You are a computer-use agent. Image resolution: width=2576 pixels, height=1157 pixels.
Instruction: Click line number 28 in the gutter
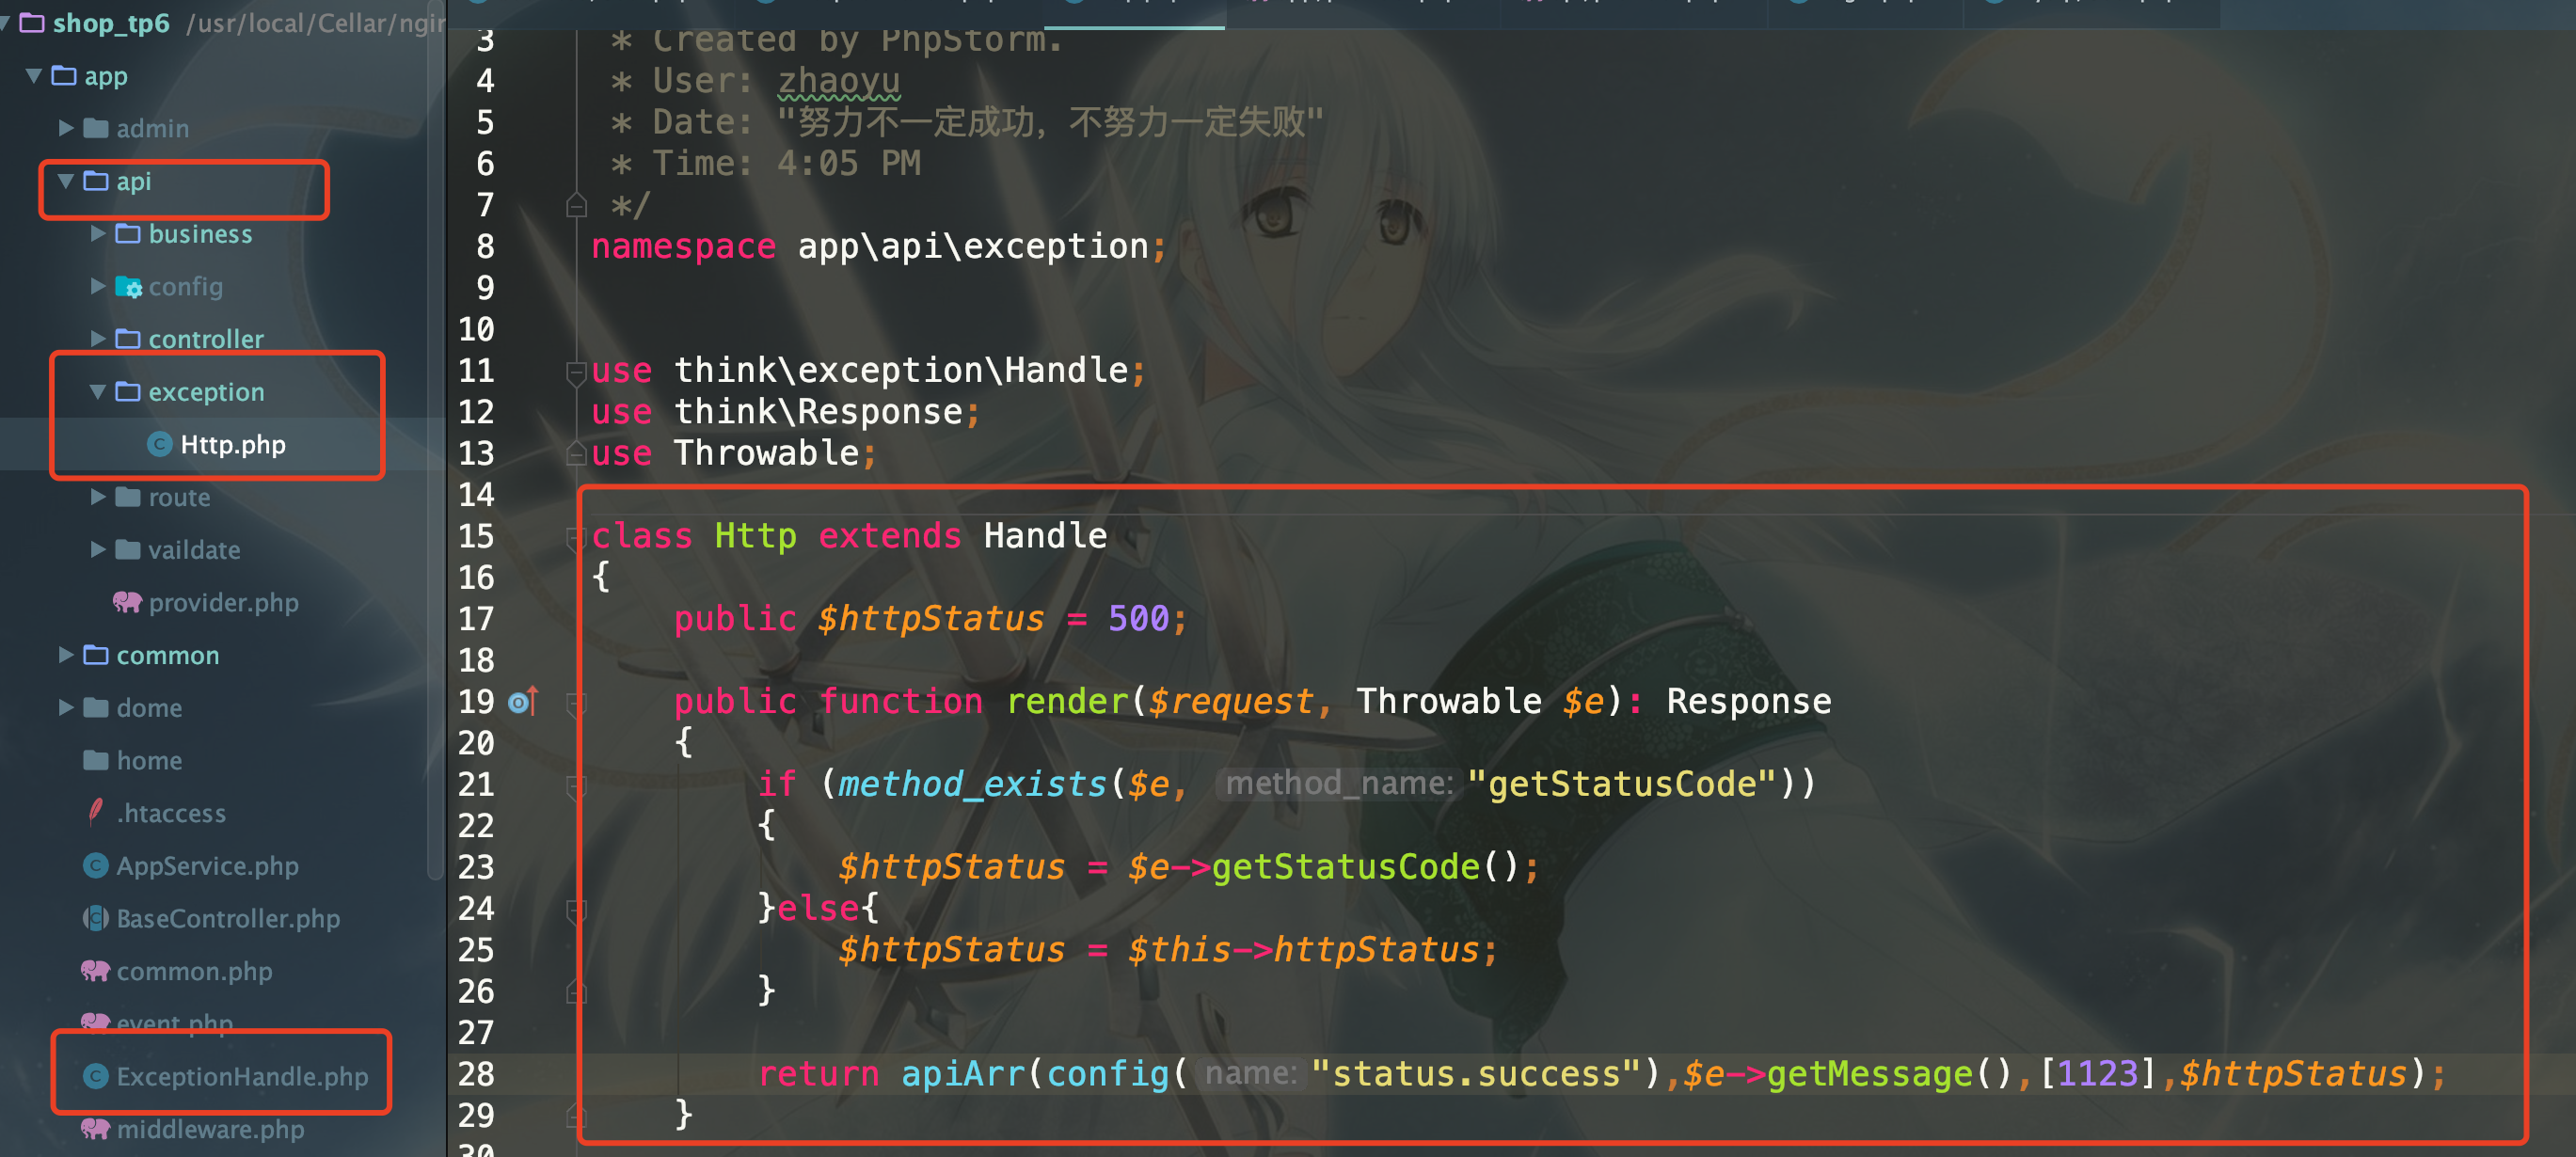(x=476, y=1073)
